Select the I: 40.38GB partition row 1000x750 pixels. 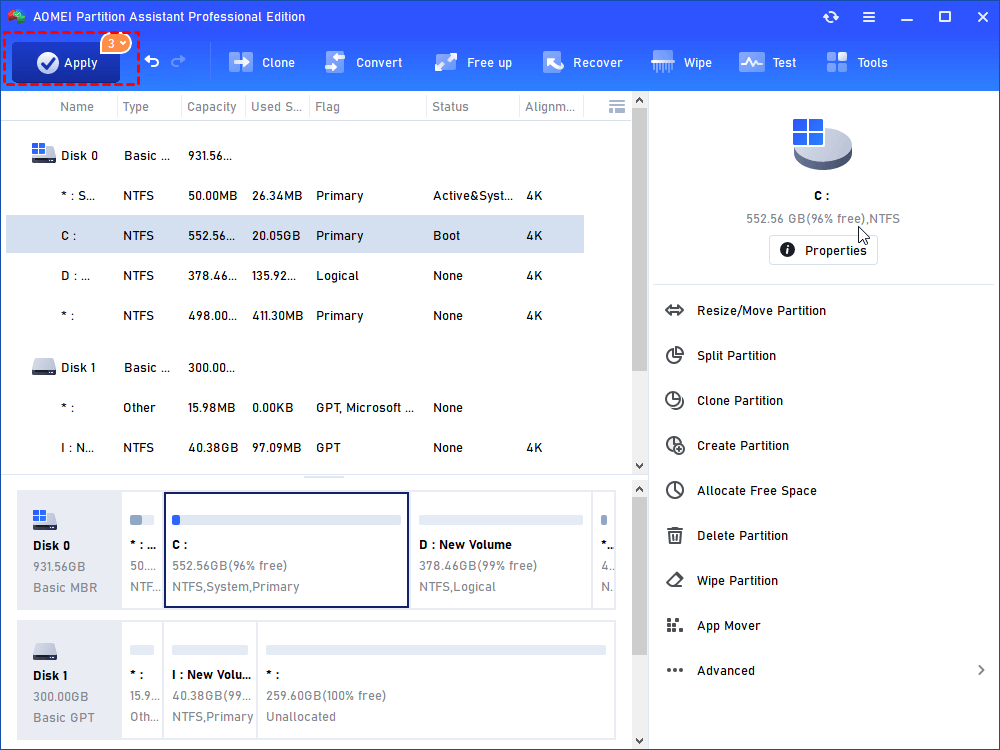point(295,448)
